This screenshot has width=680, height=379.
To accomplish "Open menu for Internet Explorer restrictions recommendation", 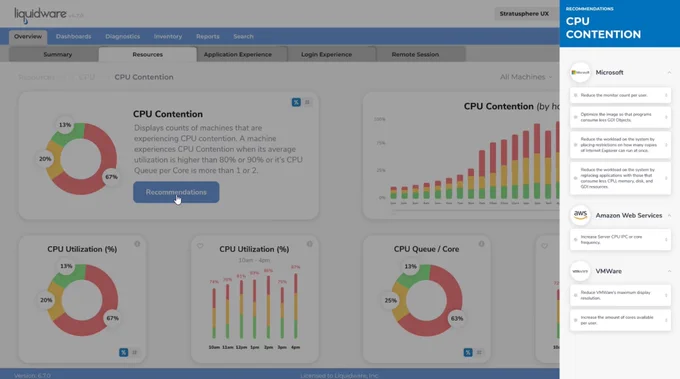I will tap(666, 145).
